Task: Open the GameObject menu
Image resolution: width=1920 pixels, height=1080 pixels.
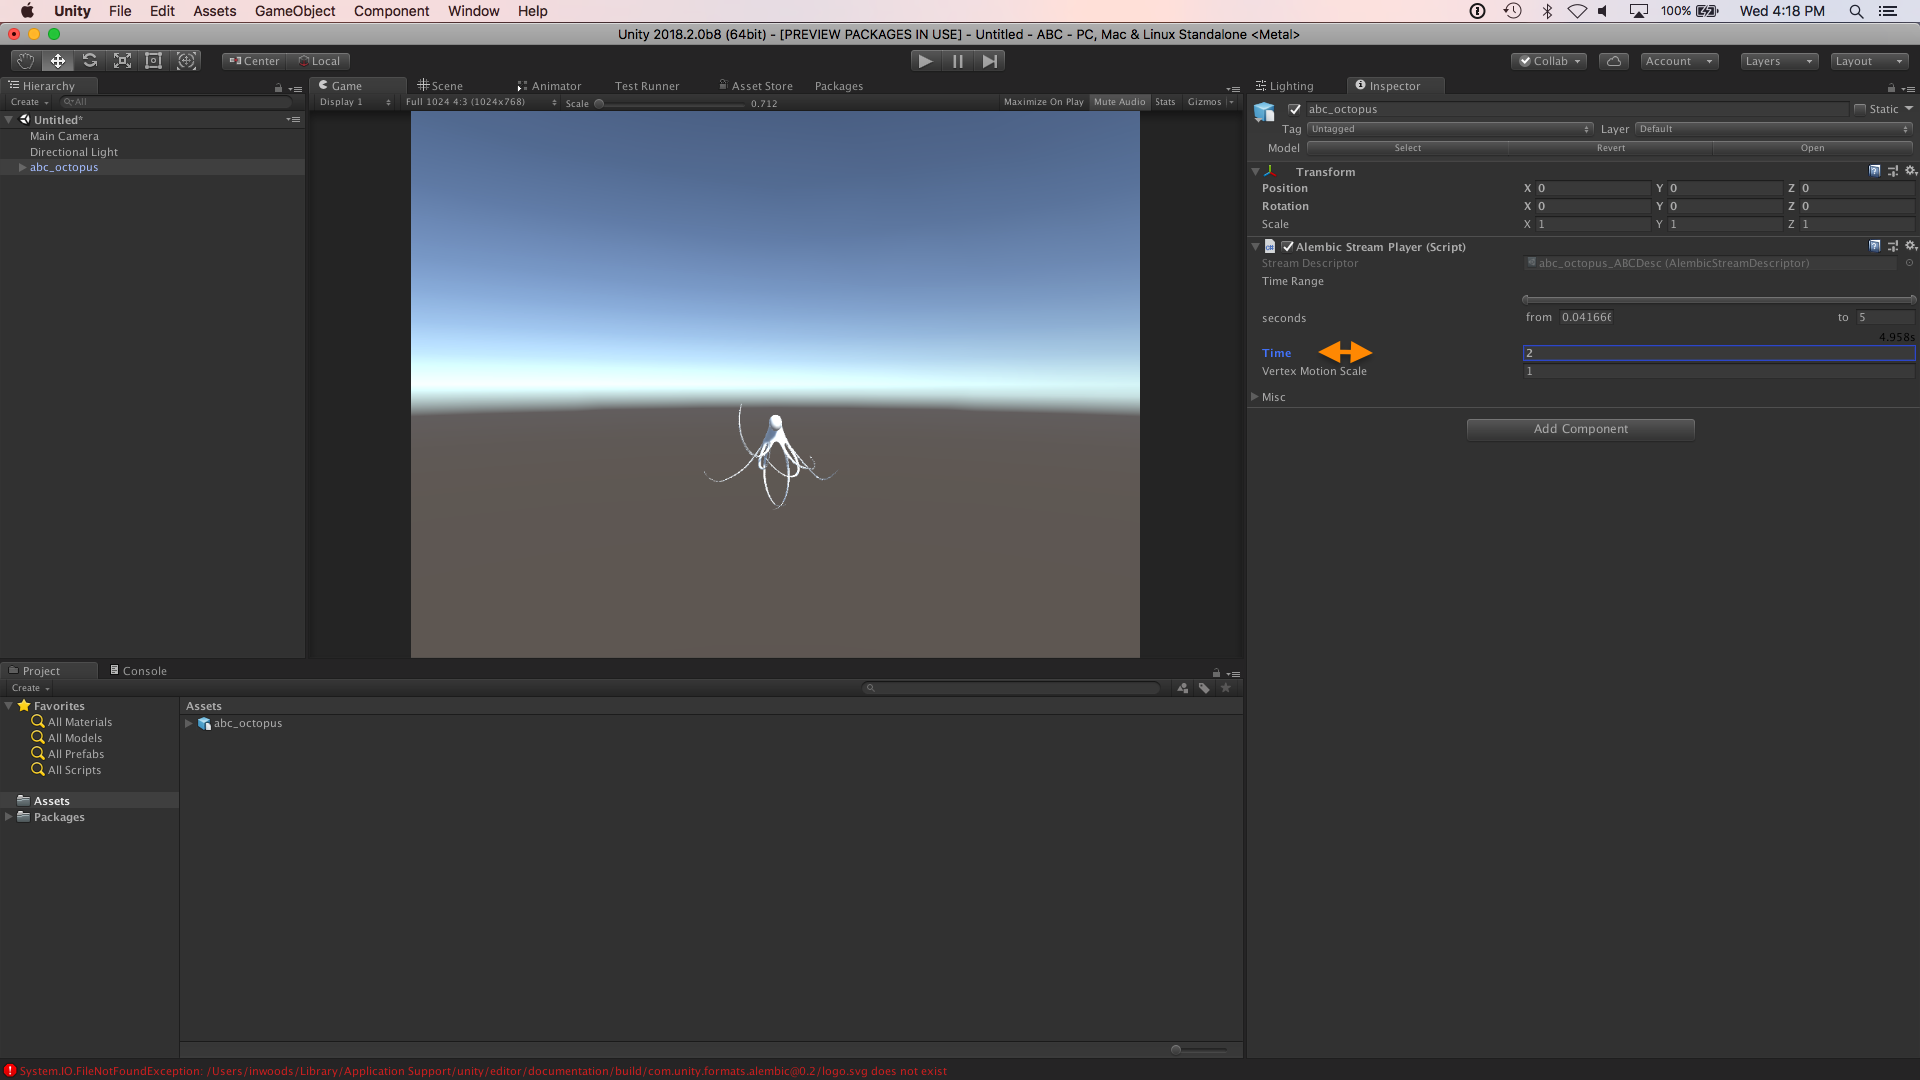Action: coord(294,11)
